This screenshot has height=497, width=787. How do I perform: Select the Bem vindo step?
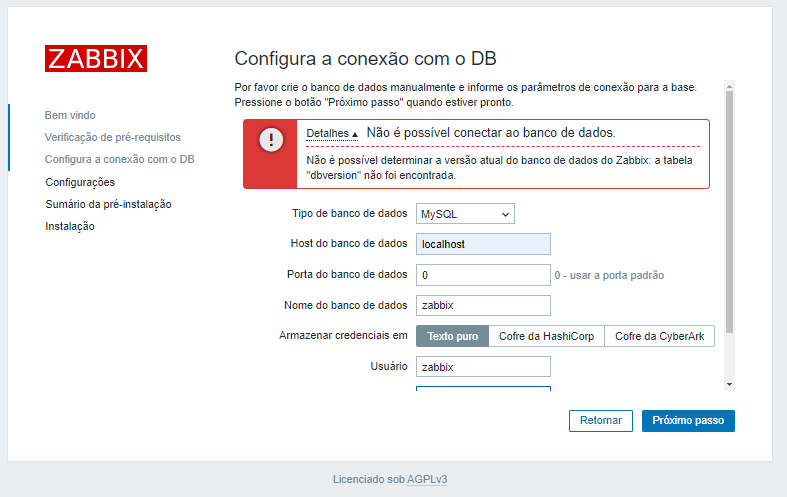(x=70, y=115)
